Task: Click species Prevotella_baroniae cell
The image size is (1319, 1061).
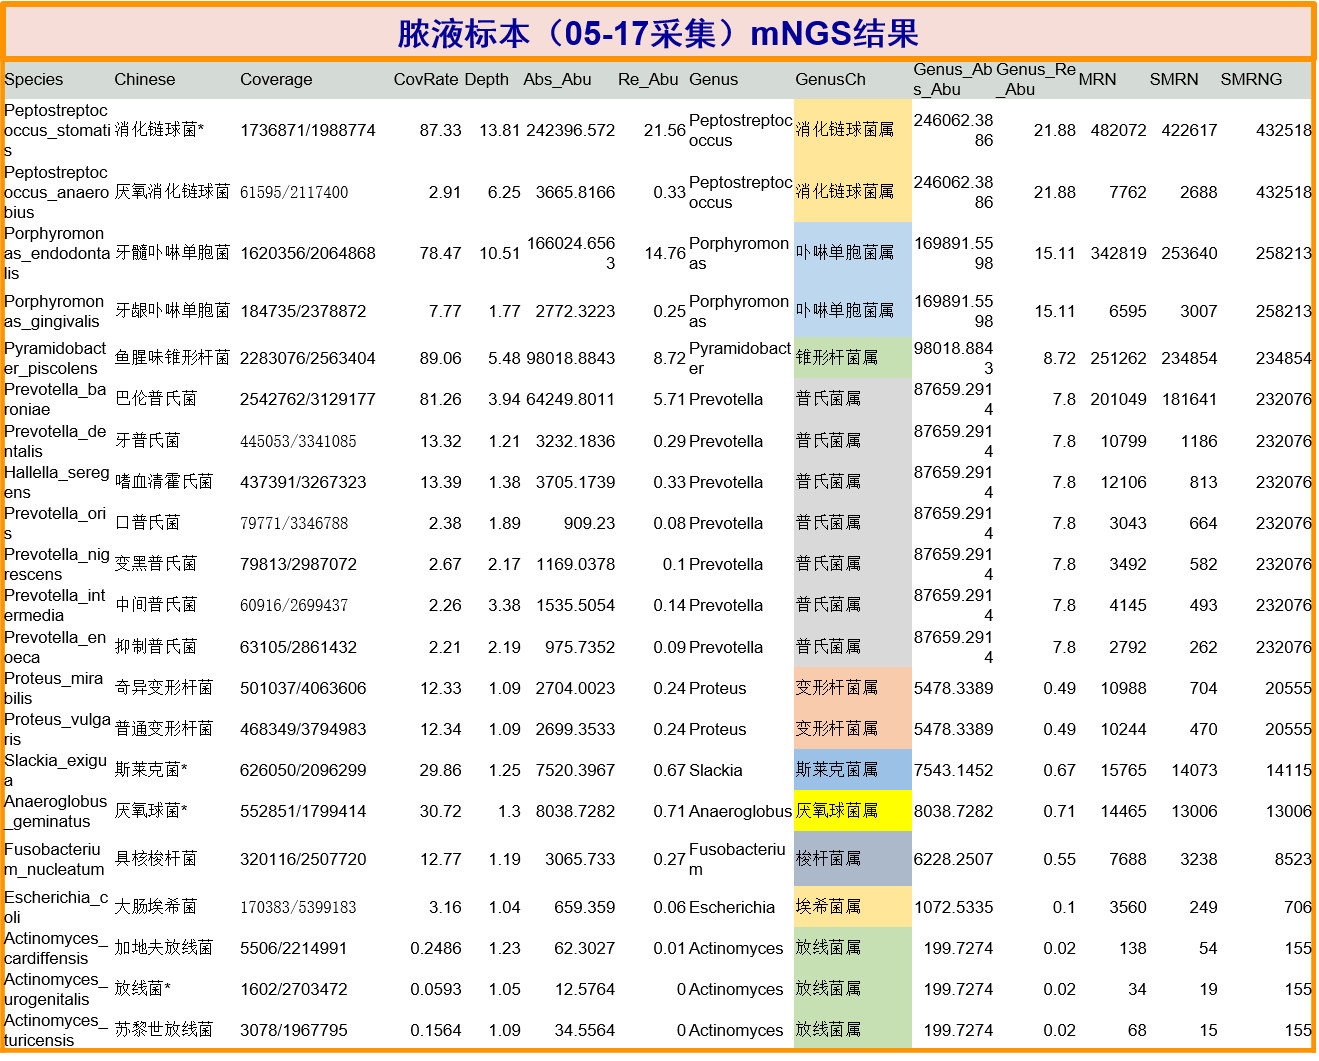Action: click(x=55, y=399)
